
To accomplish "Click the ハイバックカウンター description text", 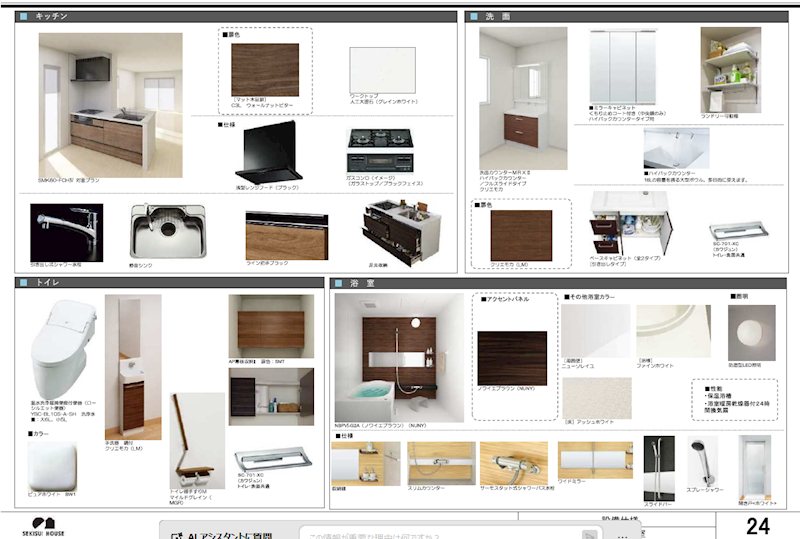I will pos(695,177).
